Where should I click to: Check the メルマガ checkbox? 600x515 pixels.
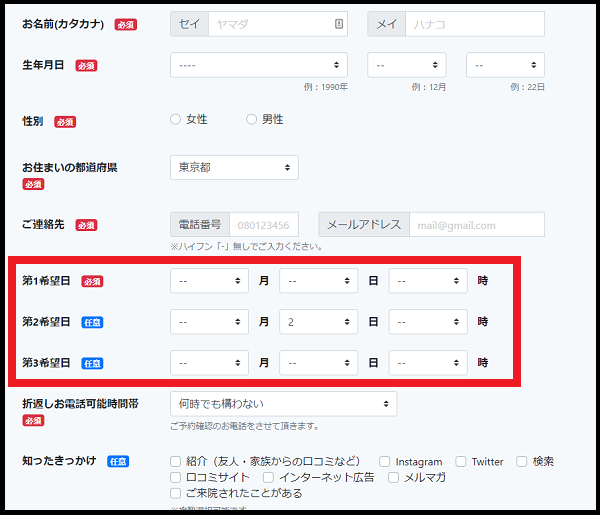[393, 478]
